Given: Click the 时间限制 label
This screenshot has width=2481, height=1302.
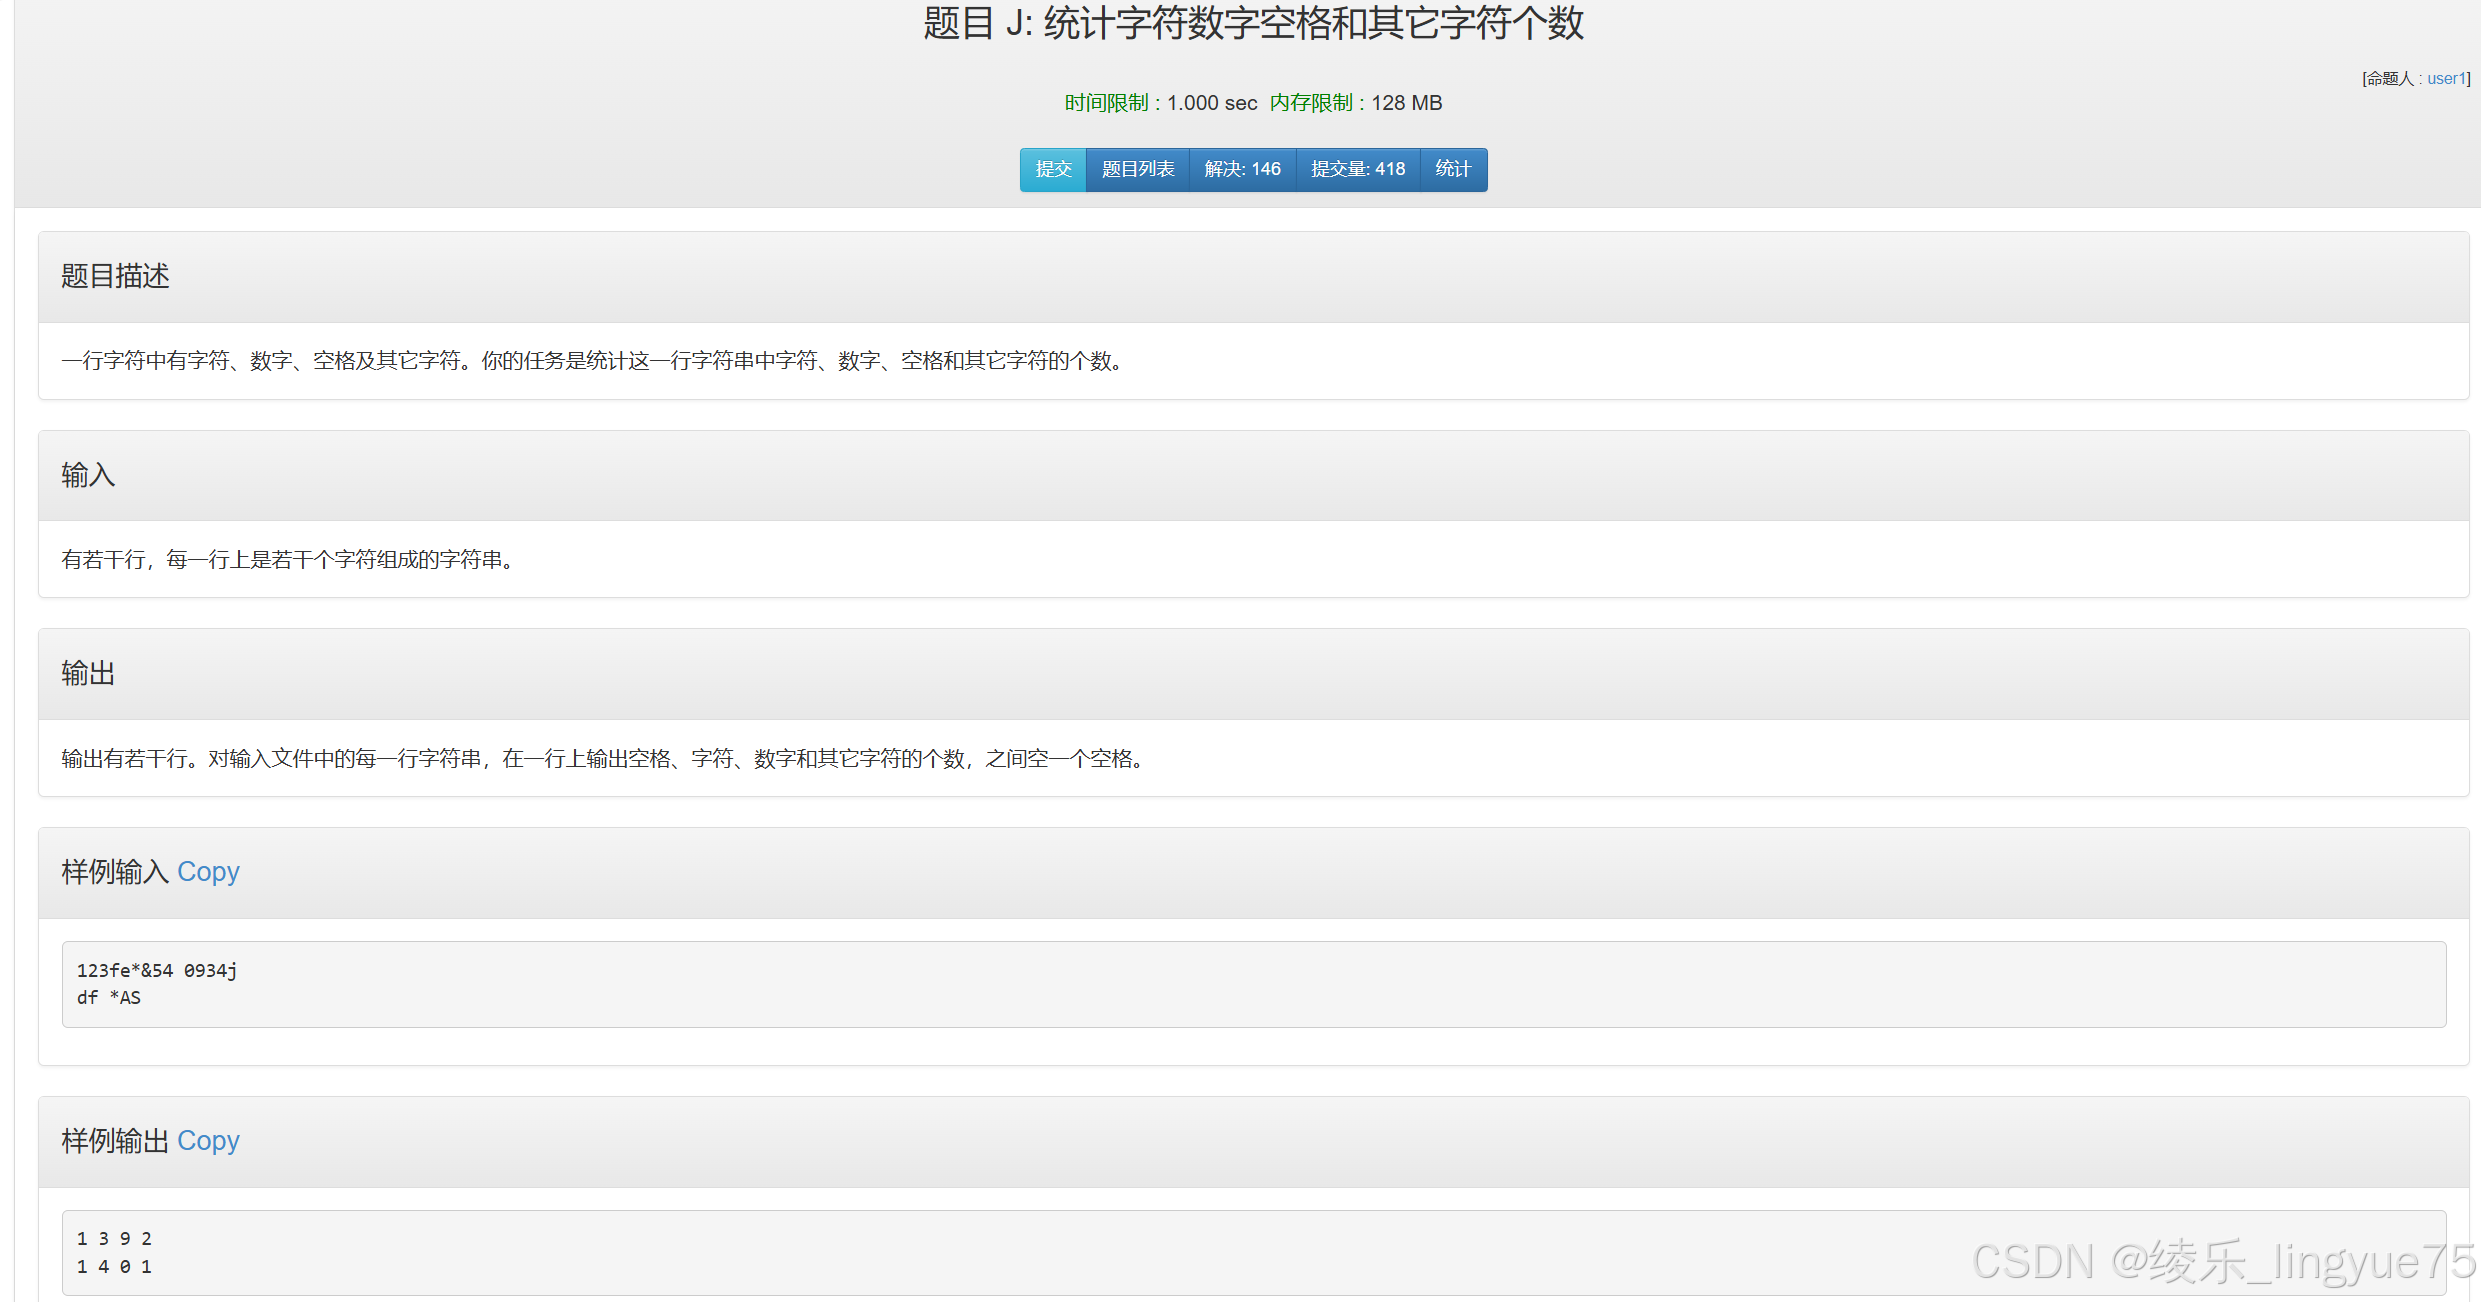Looking at the screenshot, I should pos(1106,103).
